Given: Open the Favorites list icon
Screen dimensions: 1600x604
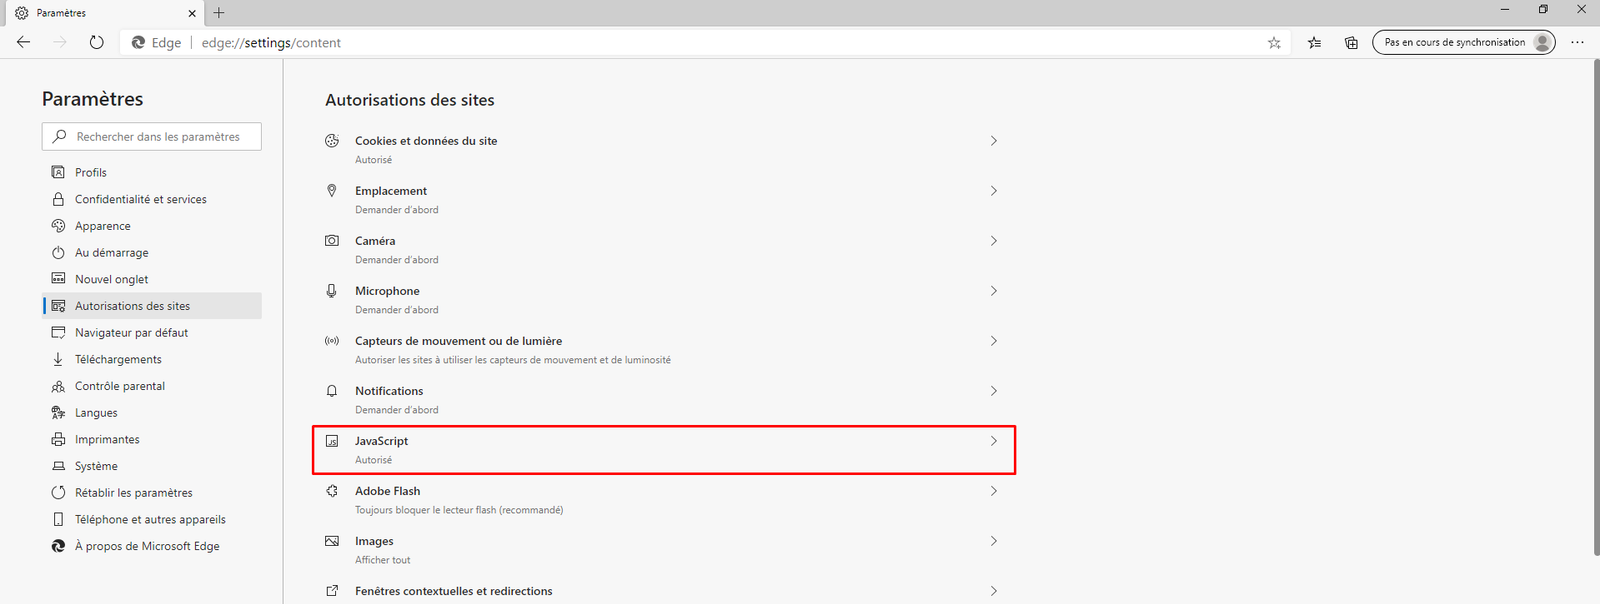Looking at the screenshot, I should click(x=1314, y=43).
